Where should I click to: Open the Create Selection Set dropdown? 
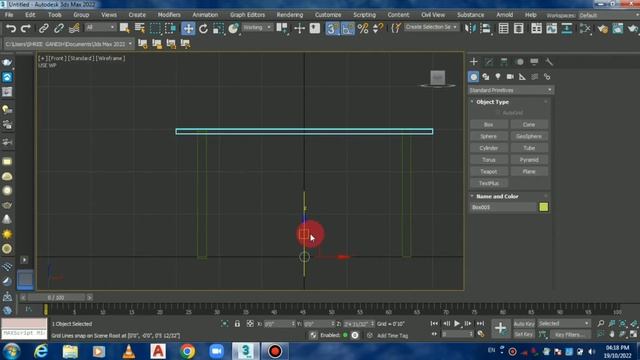(431, 27)
